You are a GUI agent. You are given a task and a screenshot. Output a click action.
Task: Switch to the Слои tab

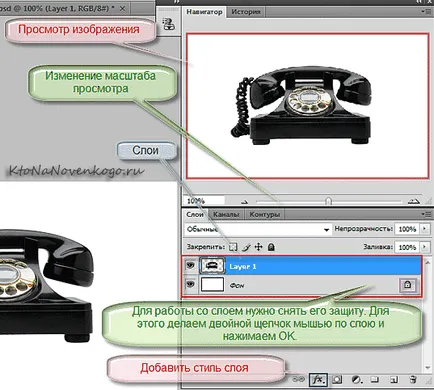pos(195,214)
